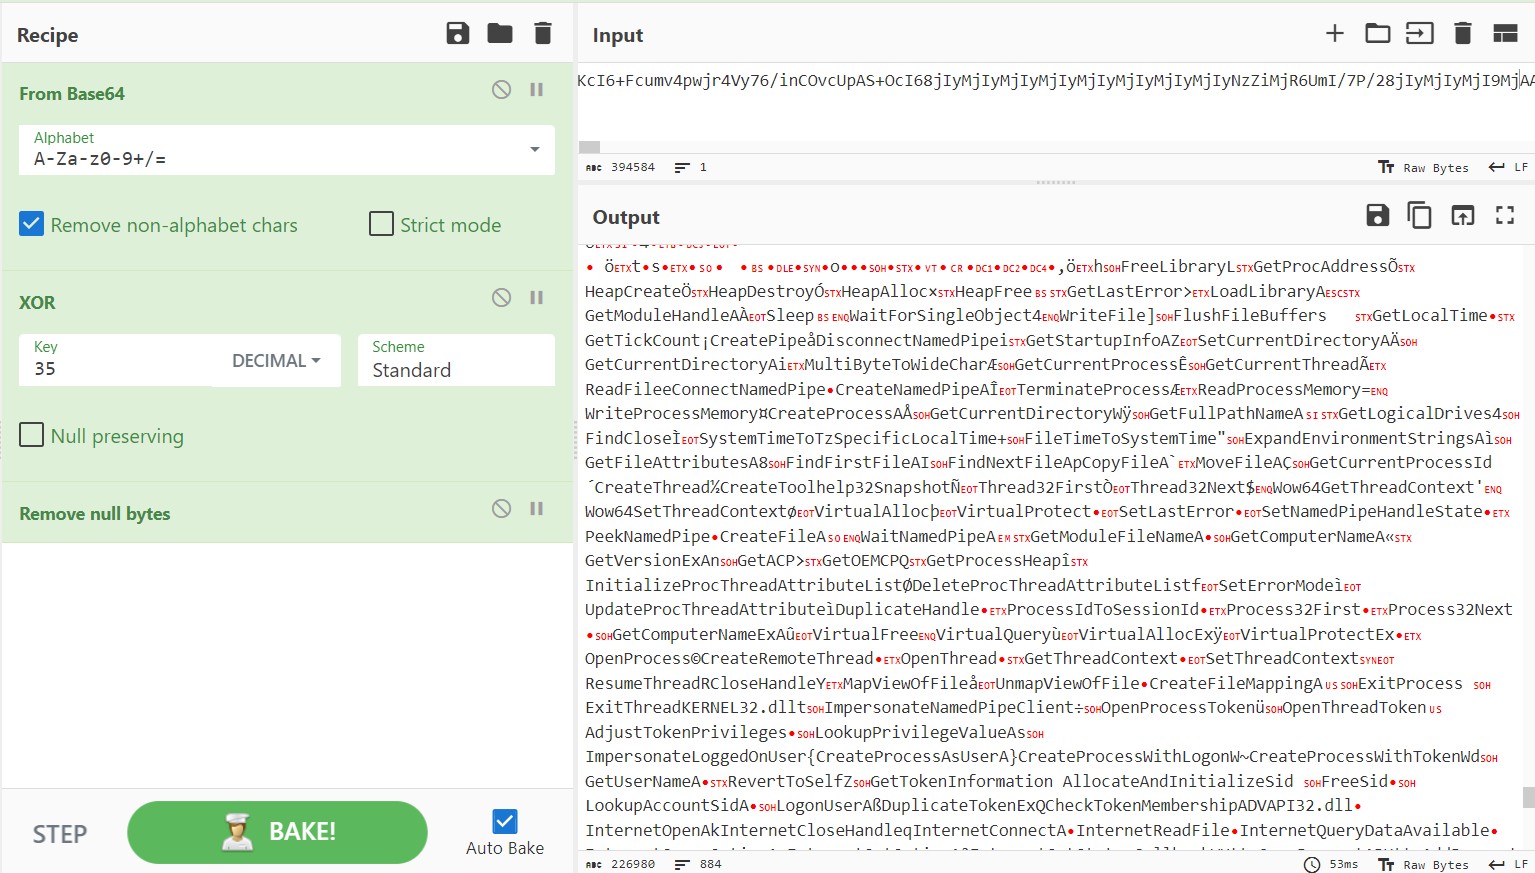The height and width of the screenshot is (873, 1535).
Task: Reset the pane layout in Input header
Action: tap(1505, 34)
